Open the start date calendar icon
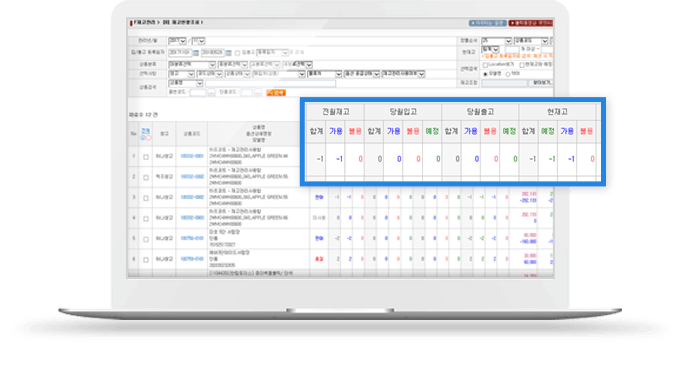Screen dimensions: 680x380 coord(196,53)
